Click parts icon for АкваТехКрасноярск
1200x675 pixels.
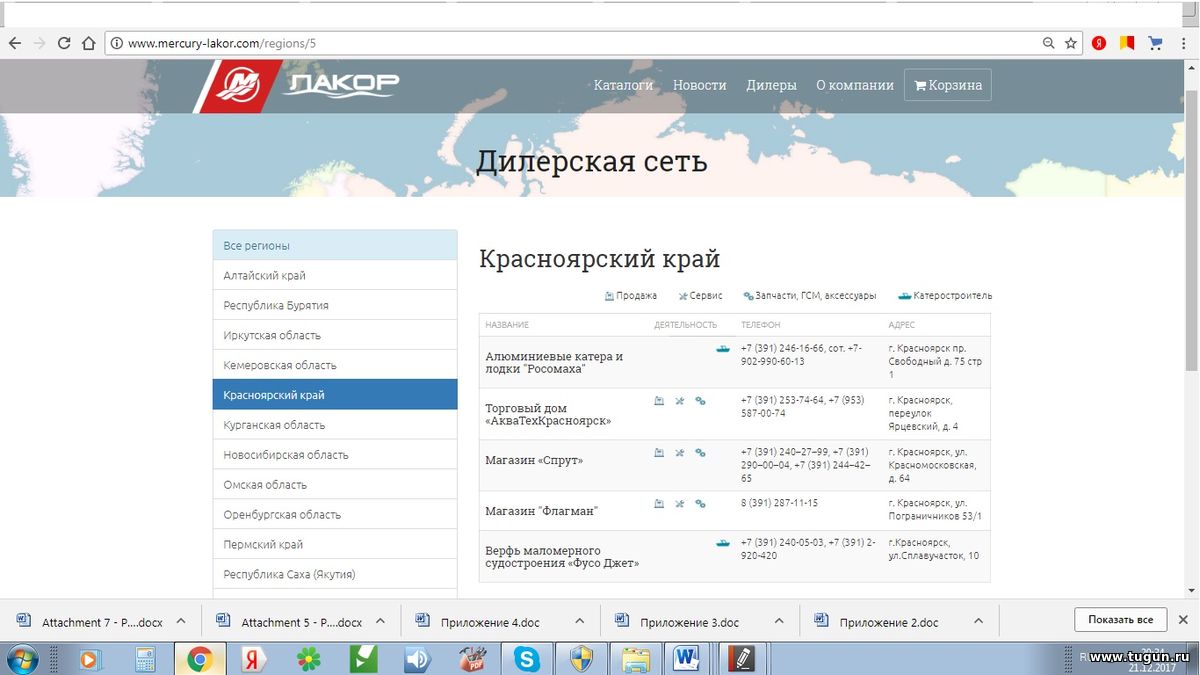pos(700,400)
